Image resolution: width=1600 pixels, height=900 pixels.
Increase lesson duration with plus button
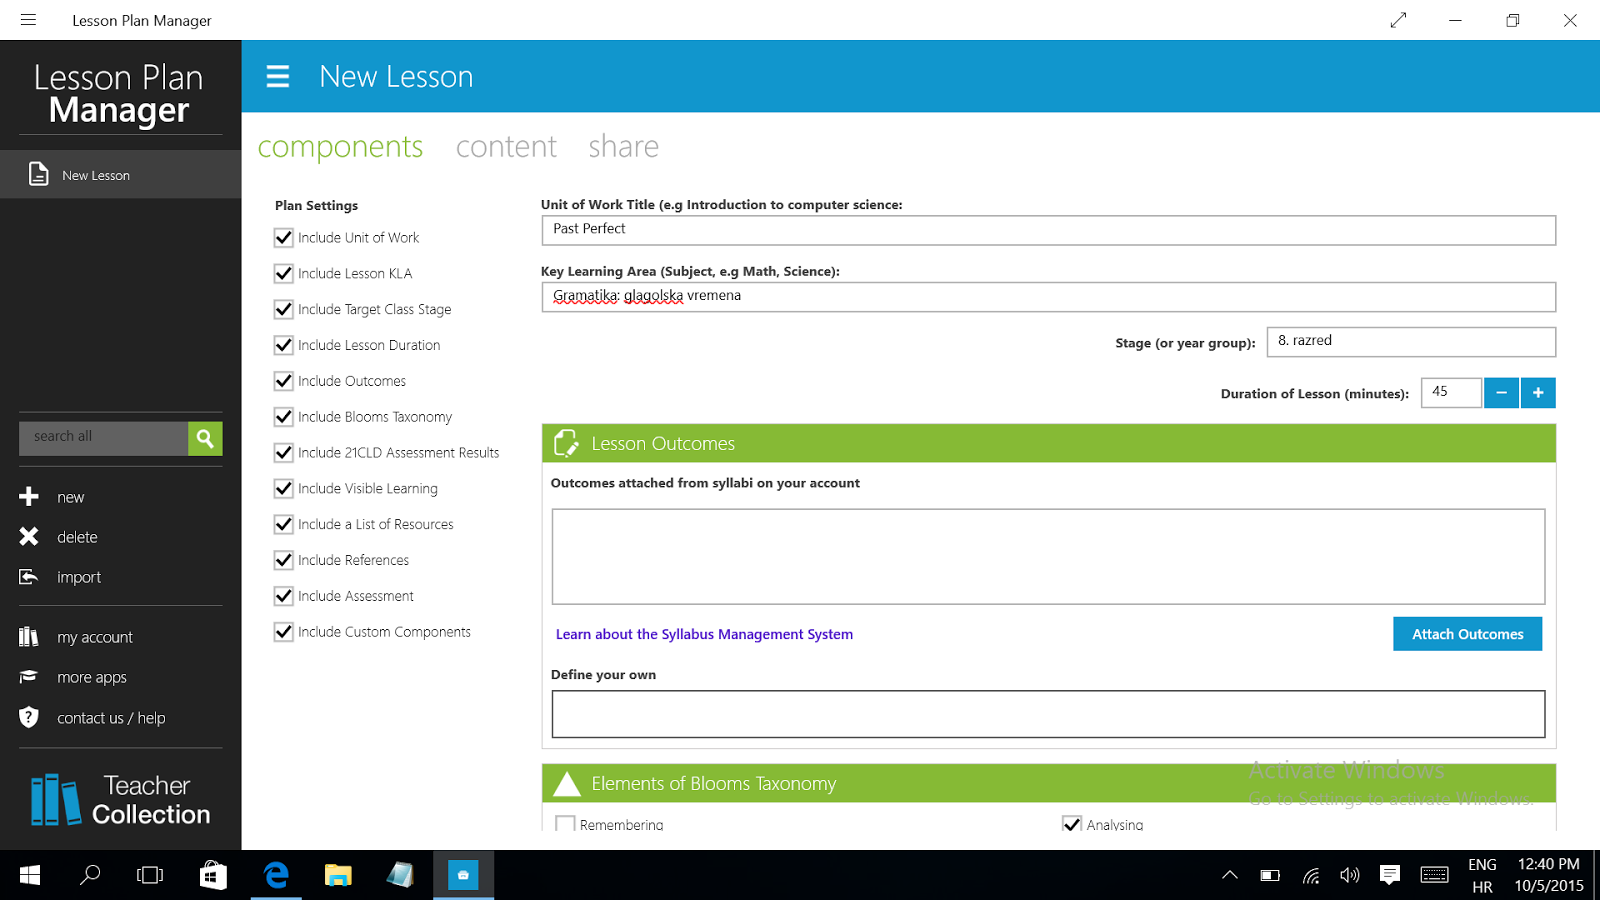pyautogui.click(x=1538, y=393)
